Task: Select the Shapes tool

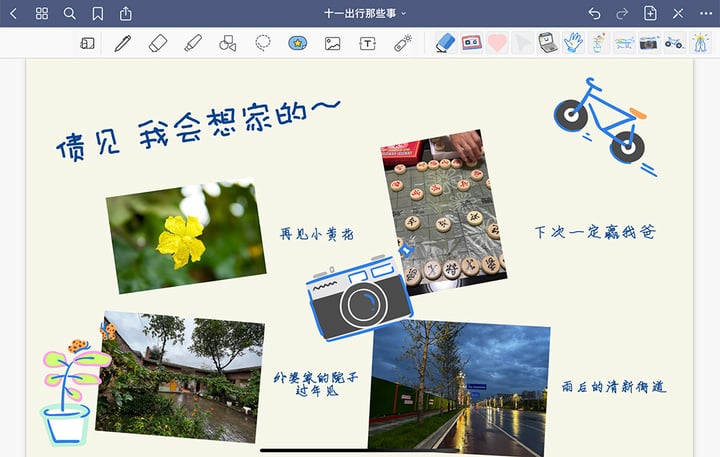Action: point(228,43)
